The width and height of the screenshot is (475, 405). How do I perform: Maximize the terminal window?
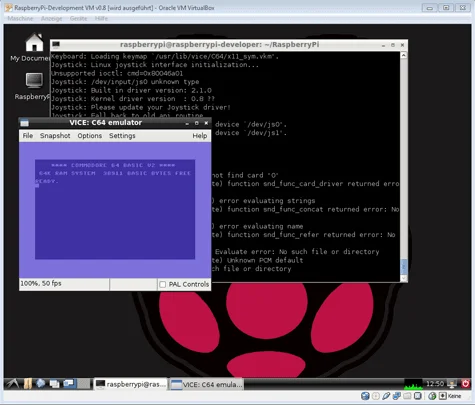tap(393, 45)
